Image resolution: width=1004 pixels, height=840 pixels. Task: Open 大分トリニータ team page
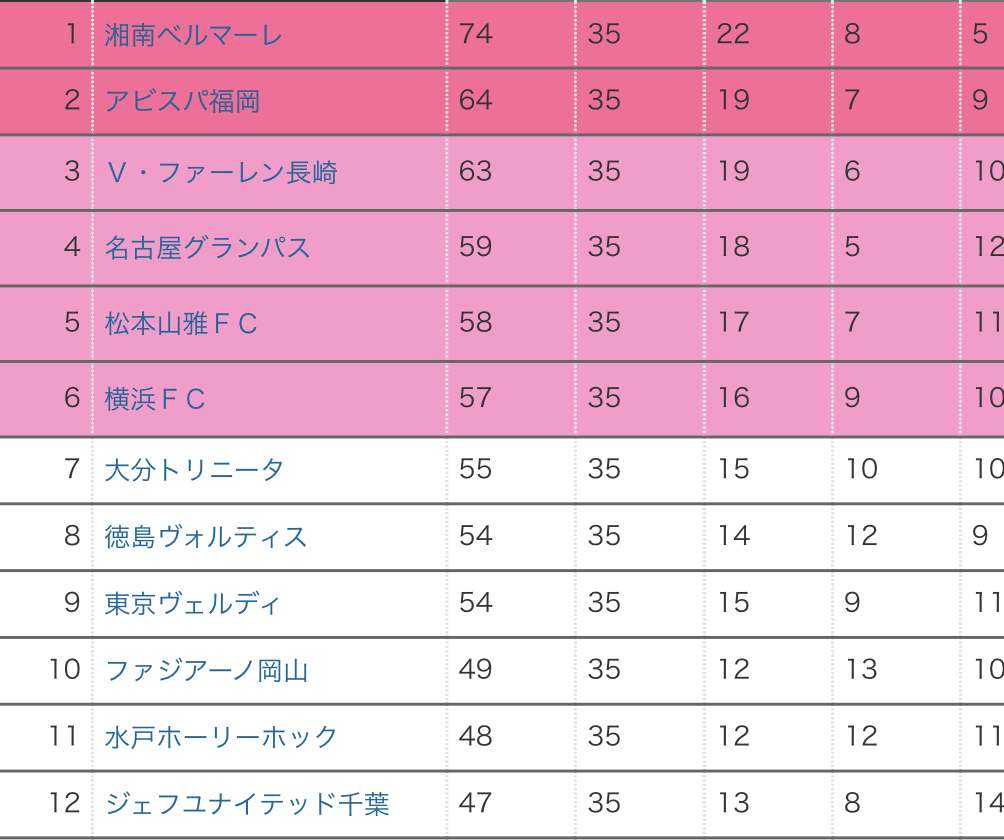click(x=194, y=470)
